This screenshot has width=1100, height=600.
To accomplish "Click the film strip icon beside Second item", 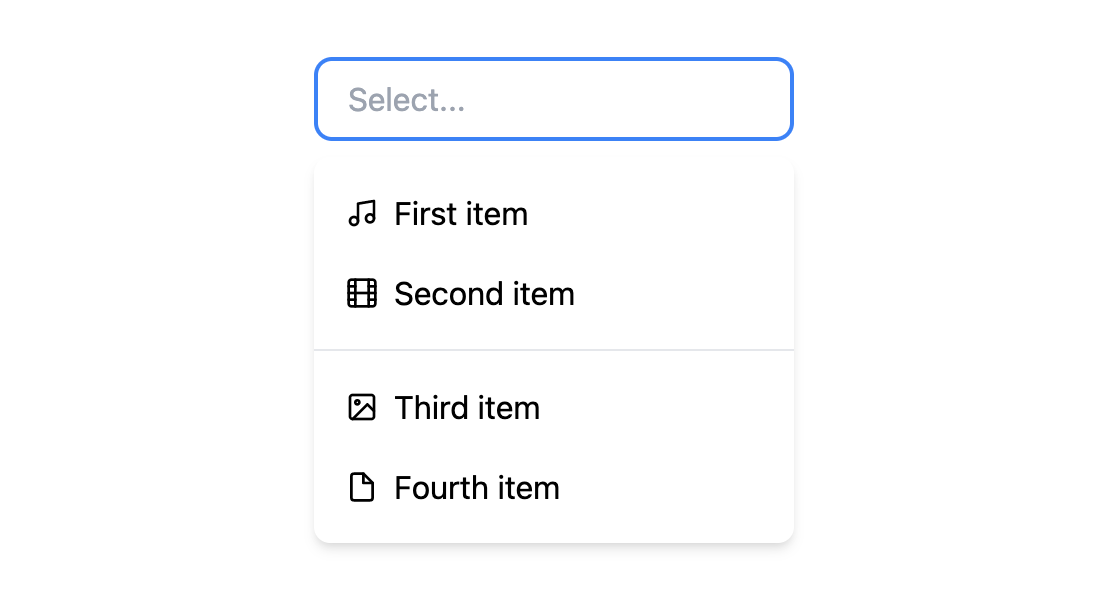I will tap(362, 293).
